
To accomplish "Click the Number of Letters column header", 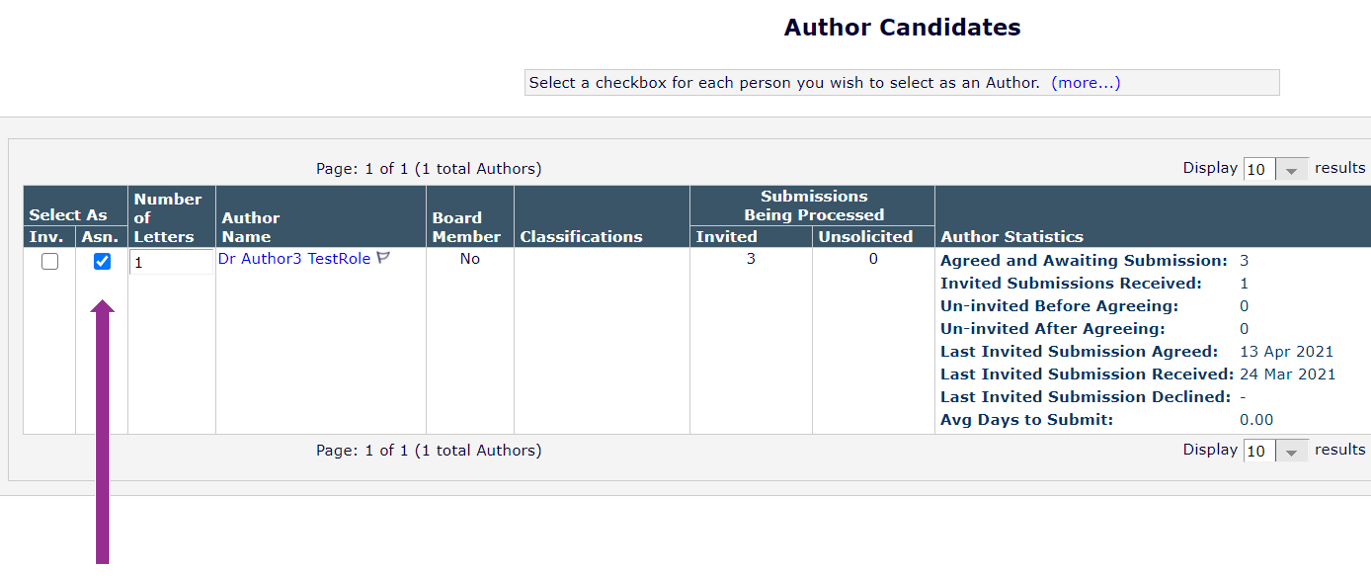I will pyautogui.click(x=167, y=218).
